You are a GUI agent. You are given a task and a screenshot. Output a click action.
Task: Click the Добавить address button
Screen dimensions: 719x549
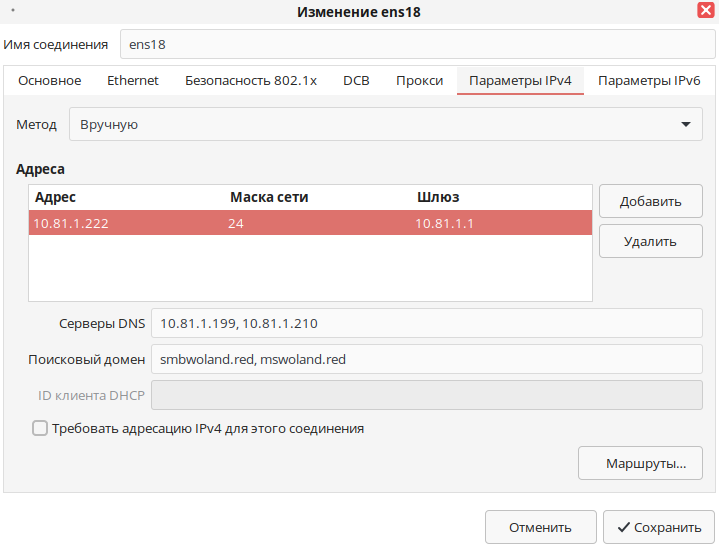[x=651, y=201]
